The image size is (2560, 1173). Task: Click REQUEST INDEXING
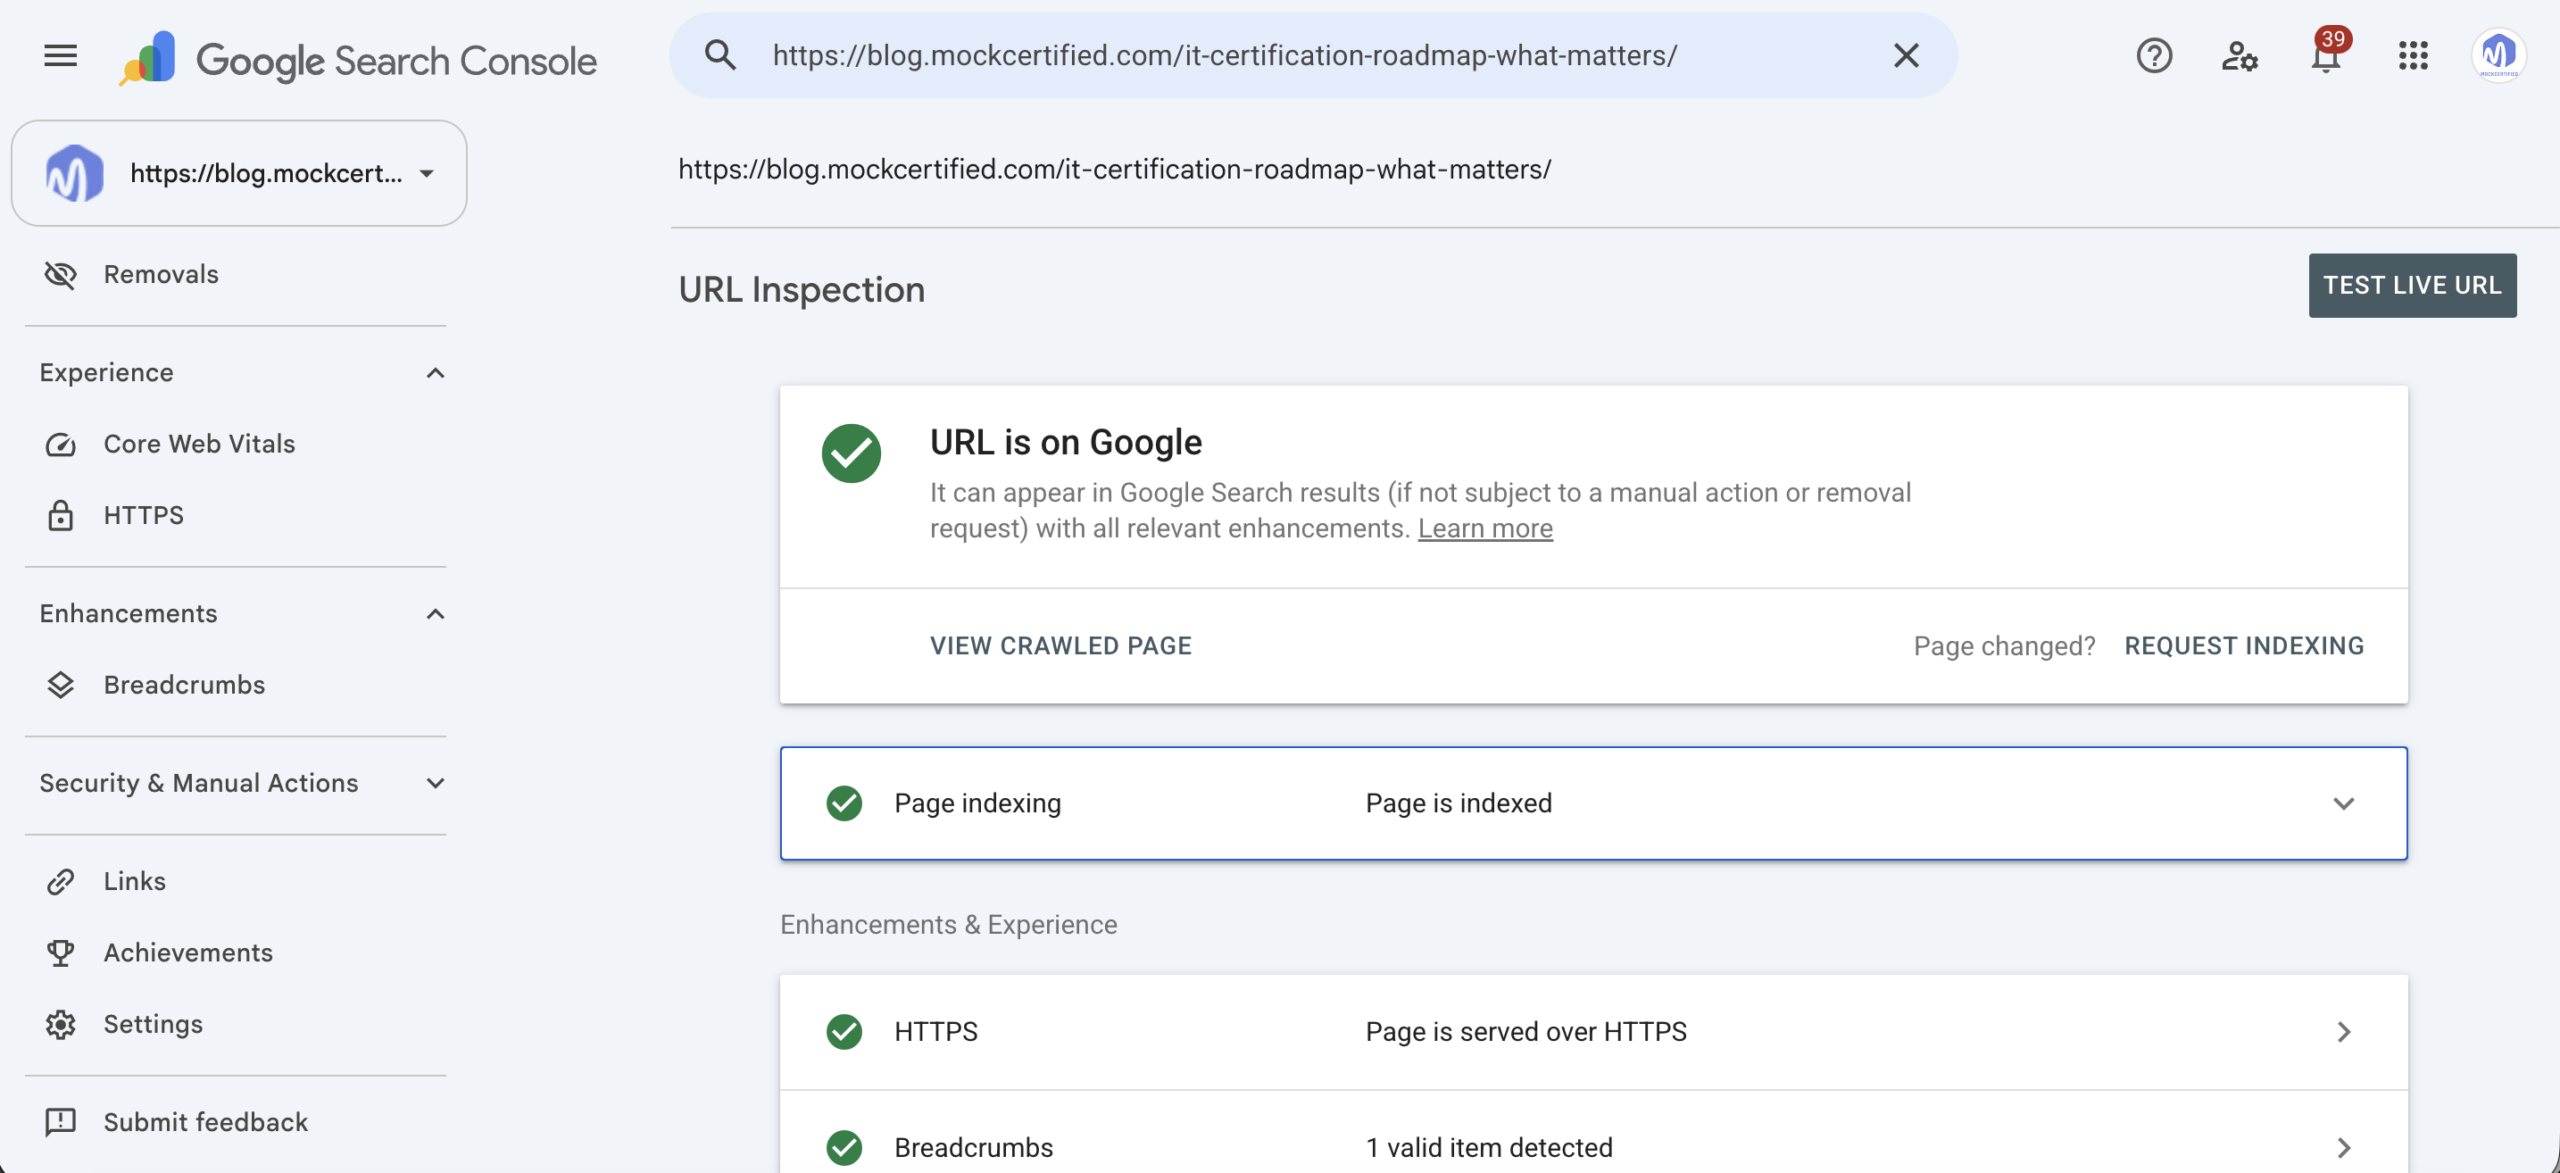tap(2244, 646)
